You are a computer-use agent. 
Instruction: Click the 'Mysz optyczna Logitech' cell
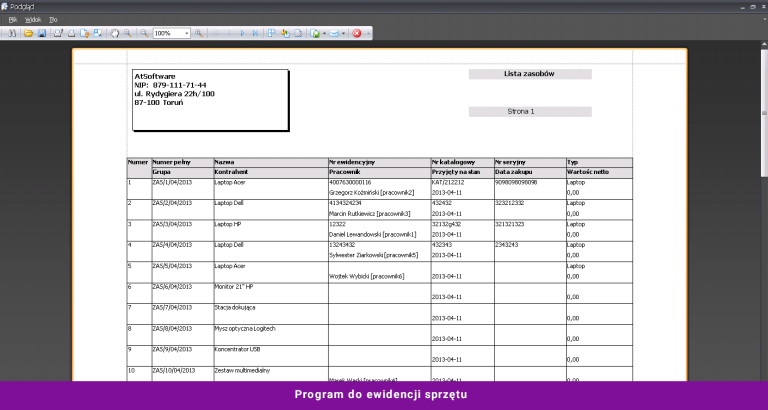[245, 329]
